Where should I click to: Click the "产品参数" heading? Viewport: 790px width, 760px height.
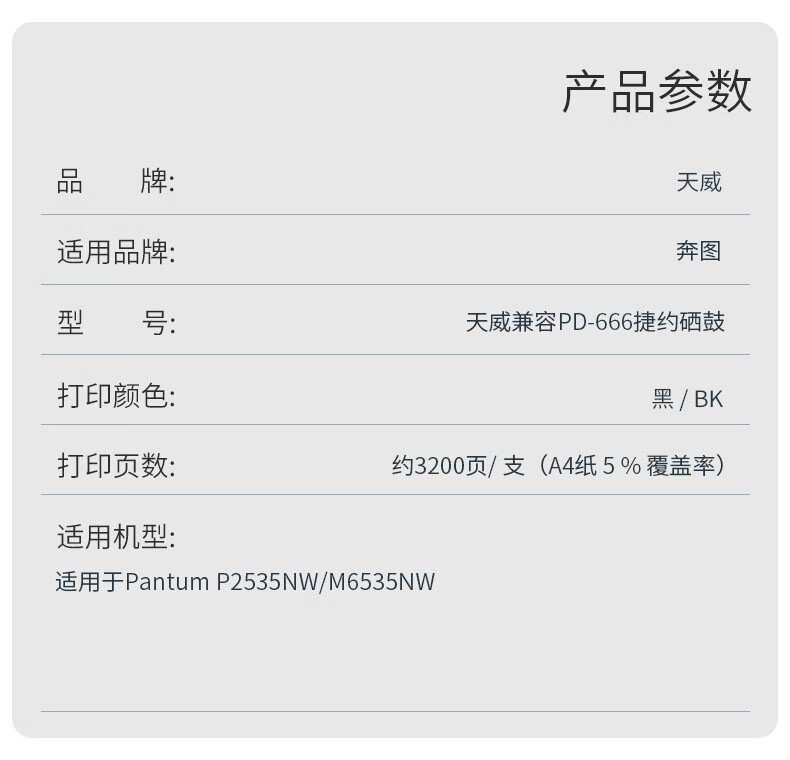point(656,93)
